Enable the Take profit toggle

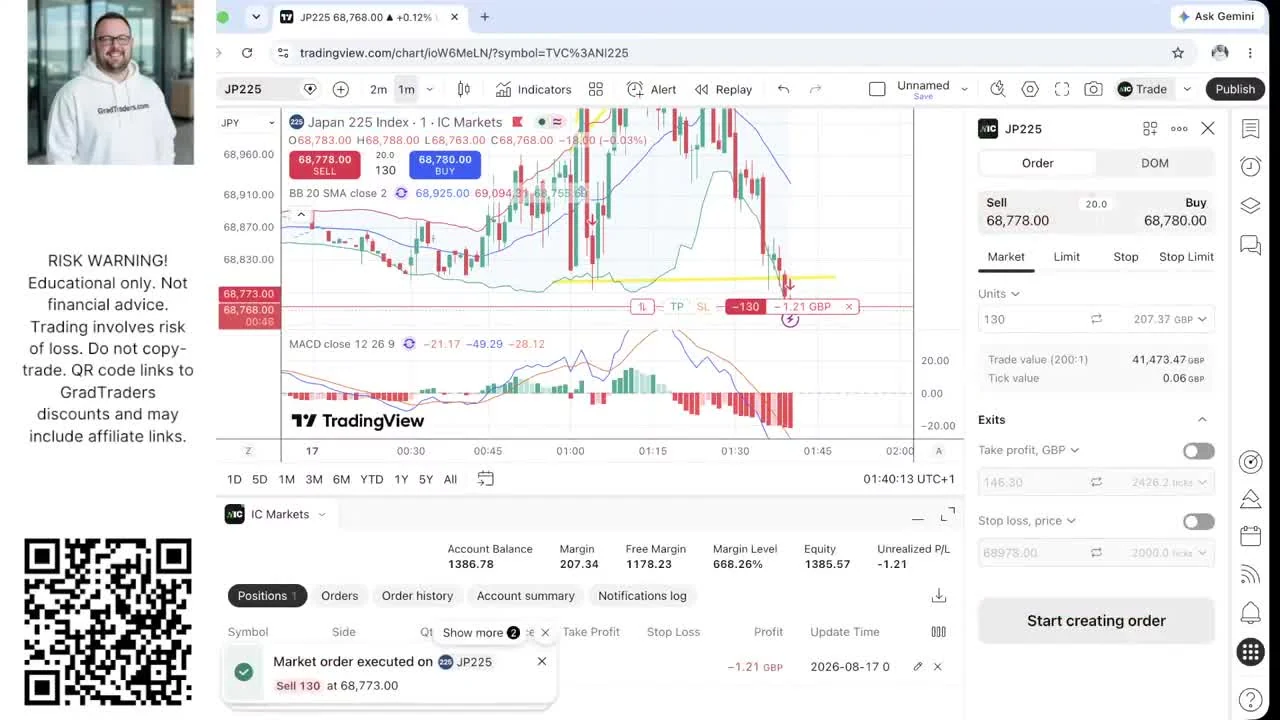tap(1198, 451)
